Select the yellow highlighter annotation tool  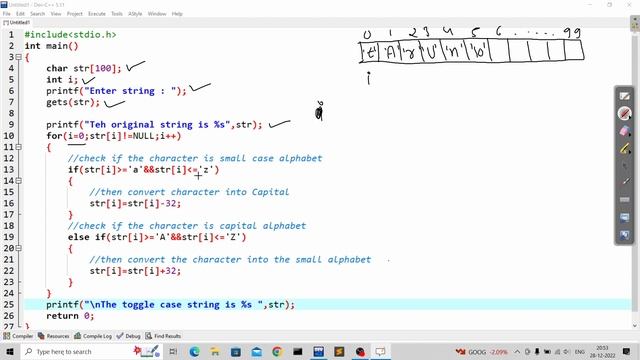[624, 149]
